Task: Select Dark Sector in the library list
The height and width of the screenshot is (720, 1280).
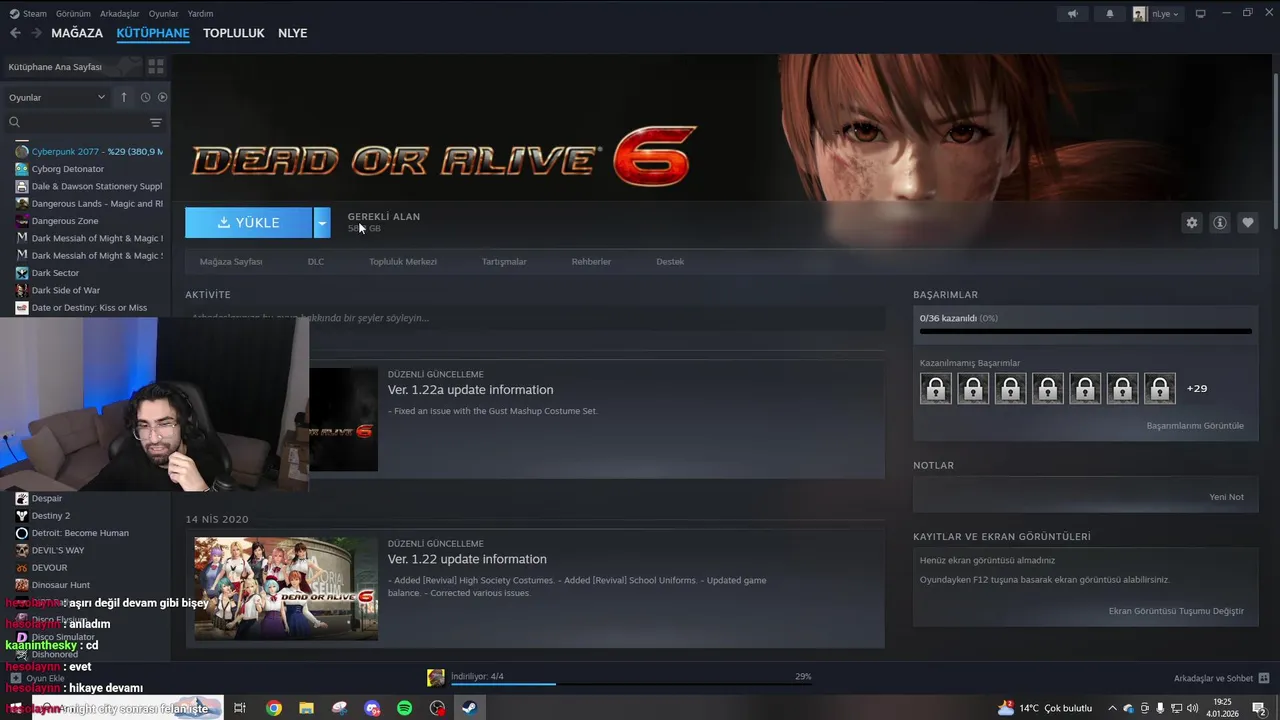Action: 55,273
